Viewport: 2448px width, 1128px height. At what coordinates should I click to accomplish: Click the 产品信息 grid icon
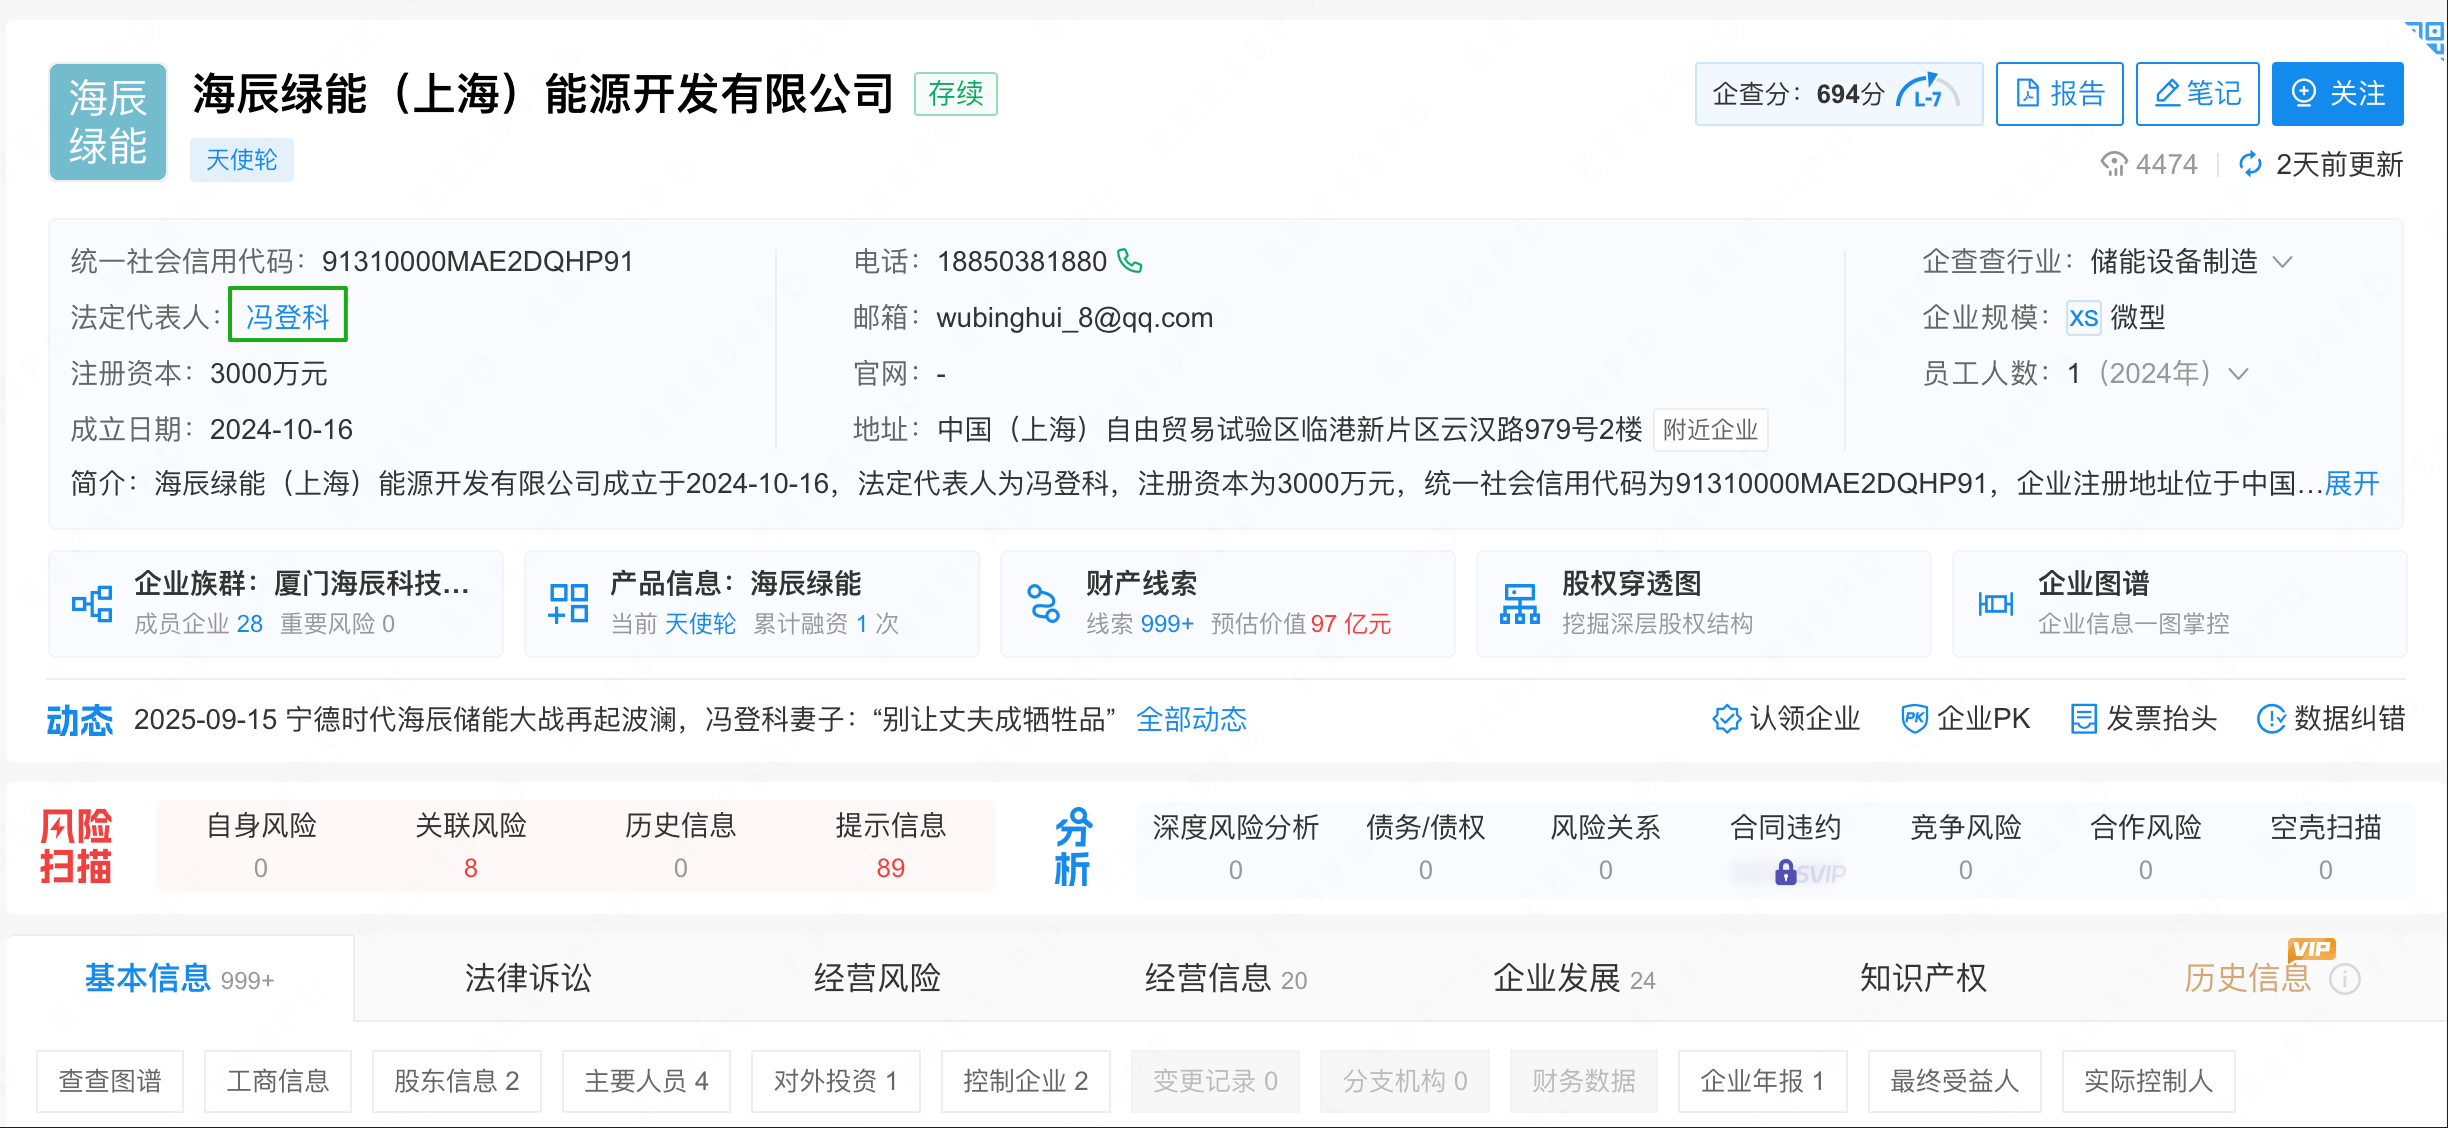(x=568, y=604)
